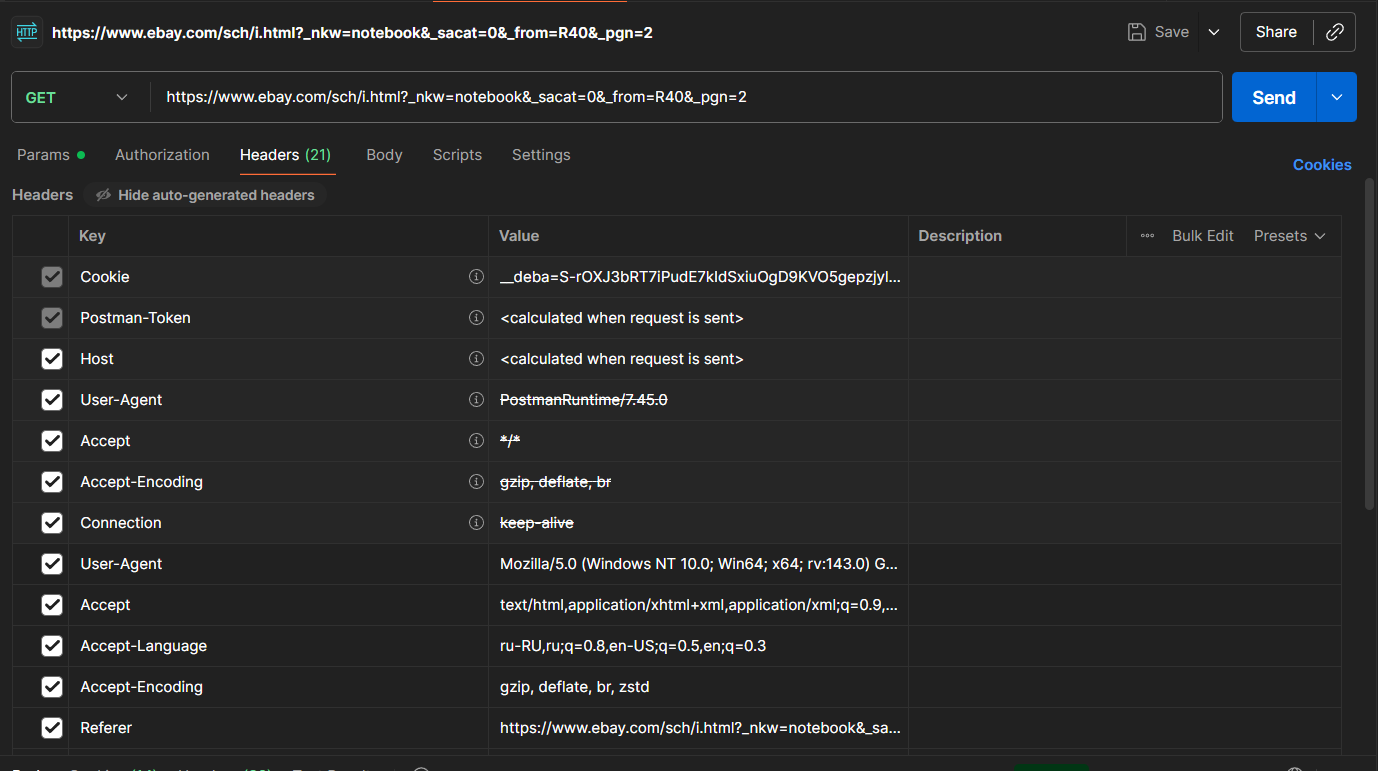
Task: Show info for the Cookie header
Action: 477,277
